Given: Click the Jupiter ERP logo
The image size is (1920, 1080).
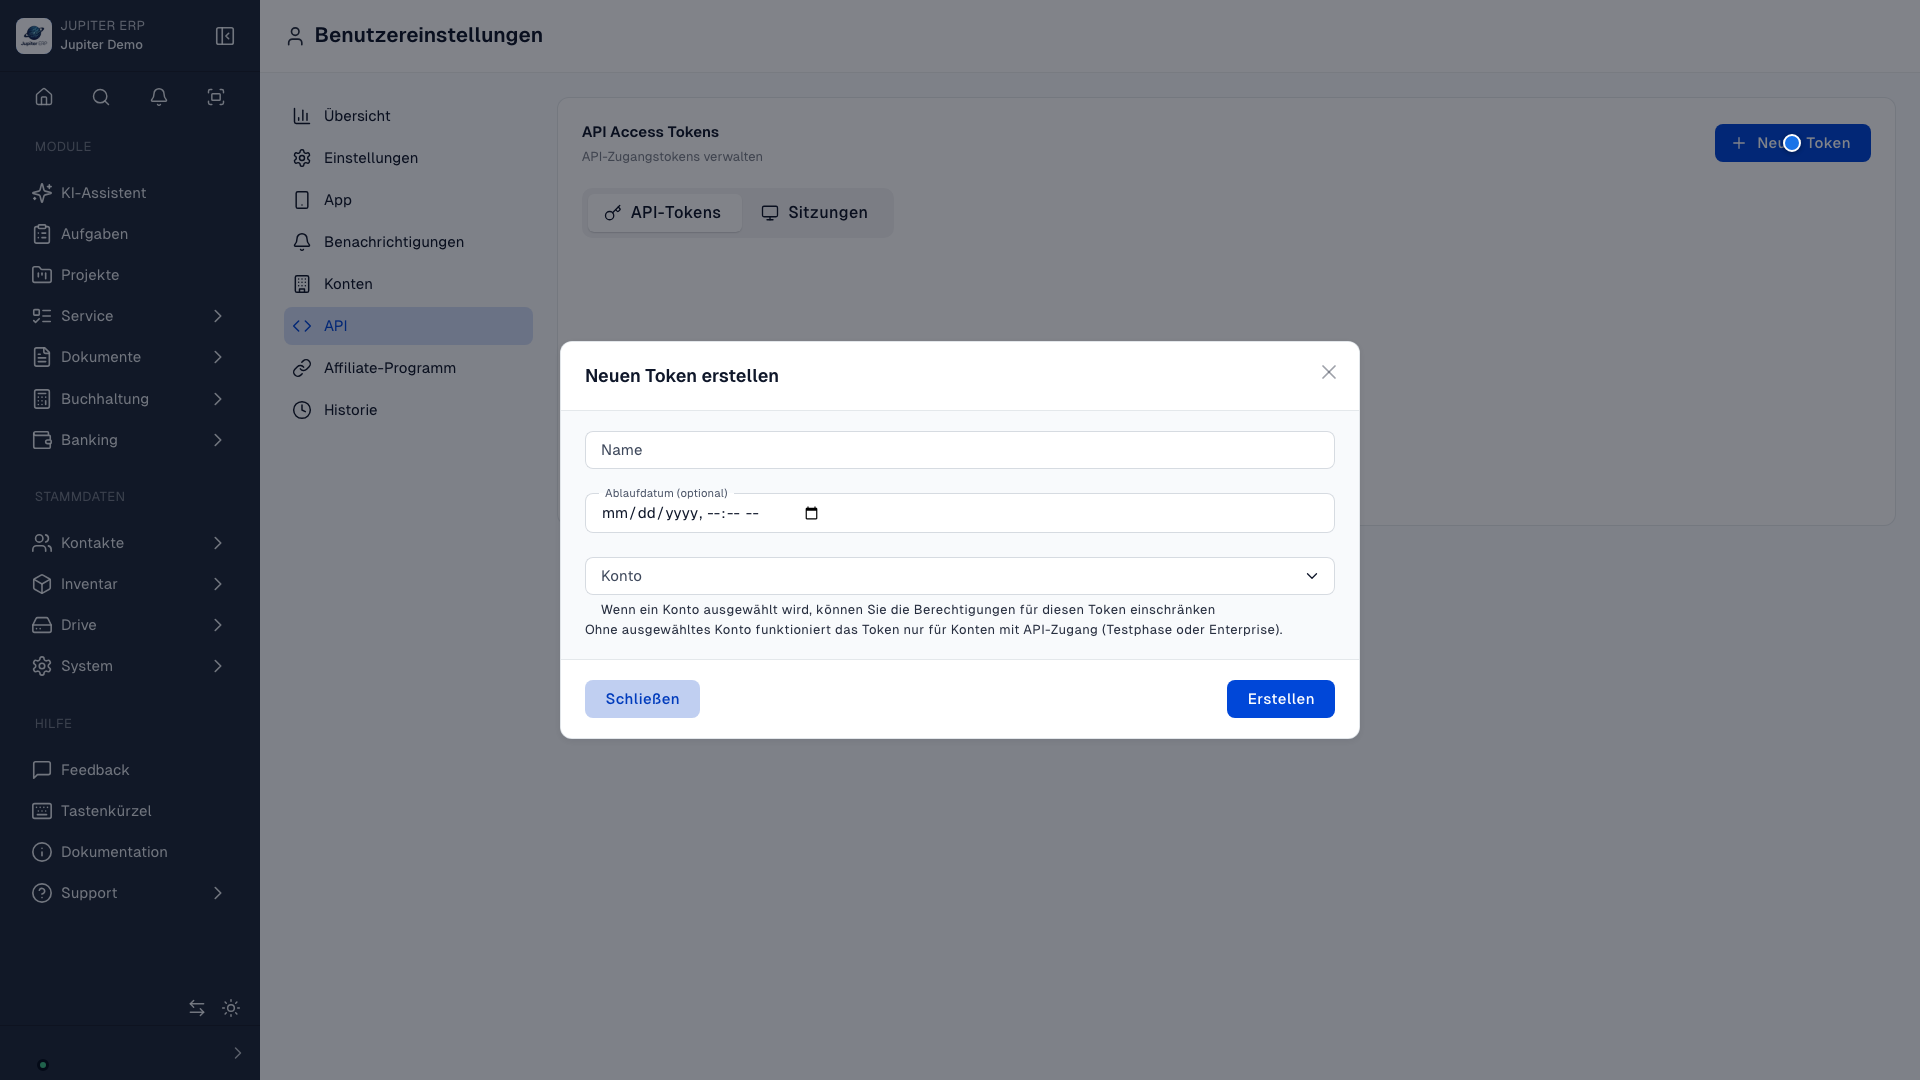Looking at the screenshot, I should click(x=34, y=36).
